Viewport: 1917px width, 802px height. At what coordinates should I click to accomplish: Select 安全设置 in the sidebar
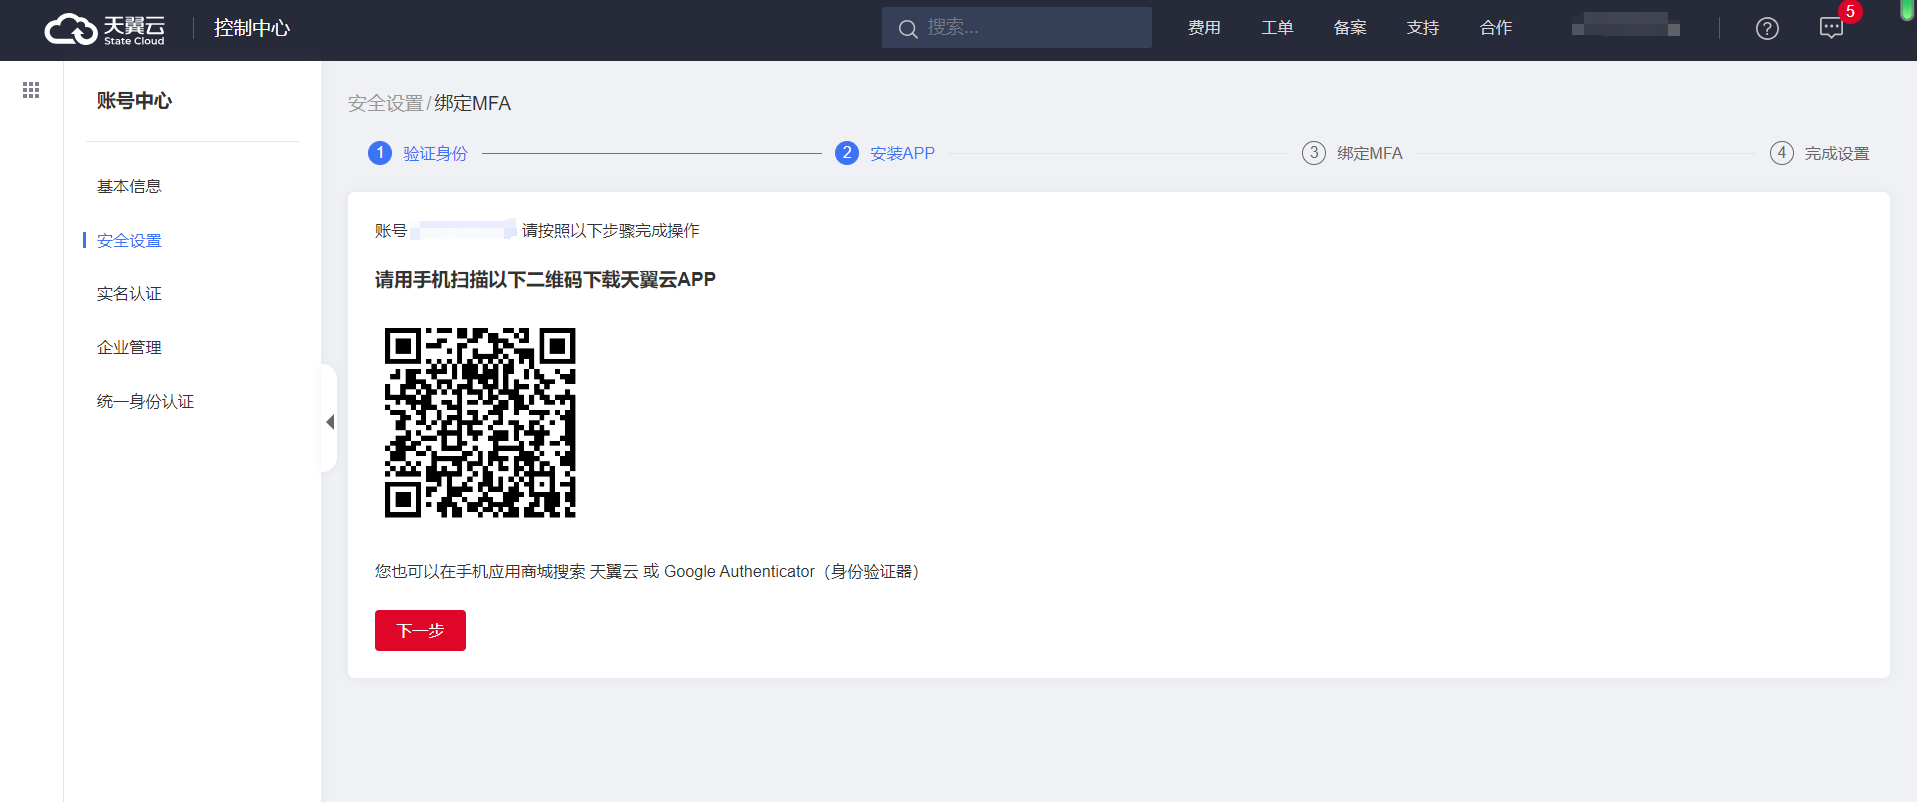point(129,240)
